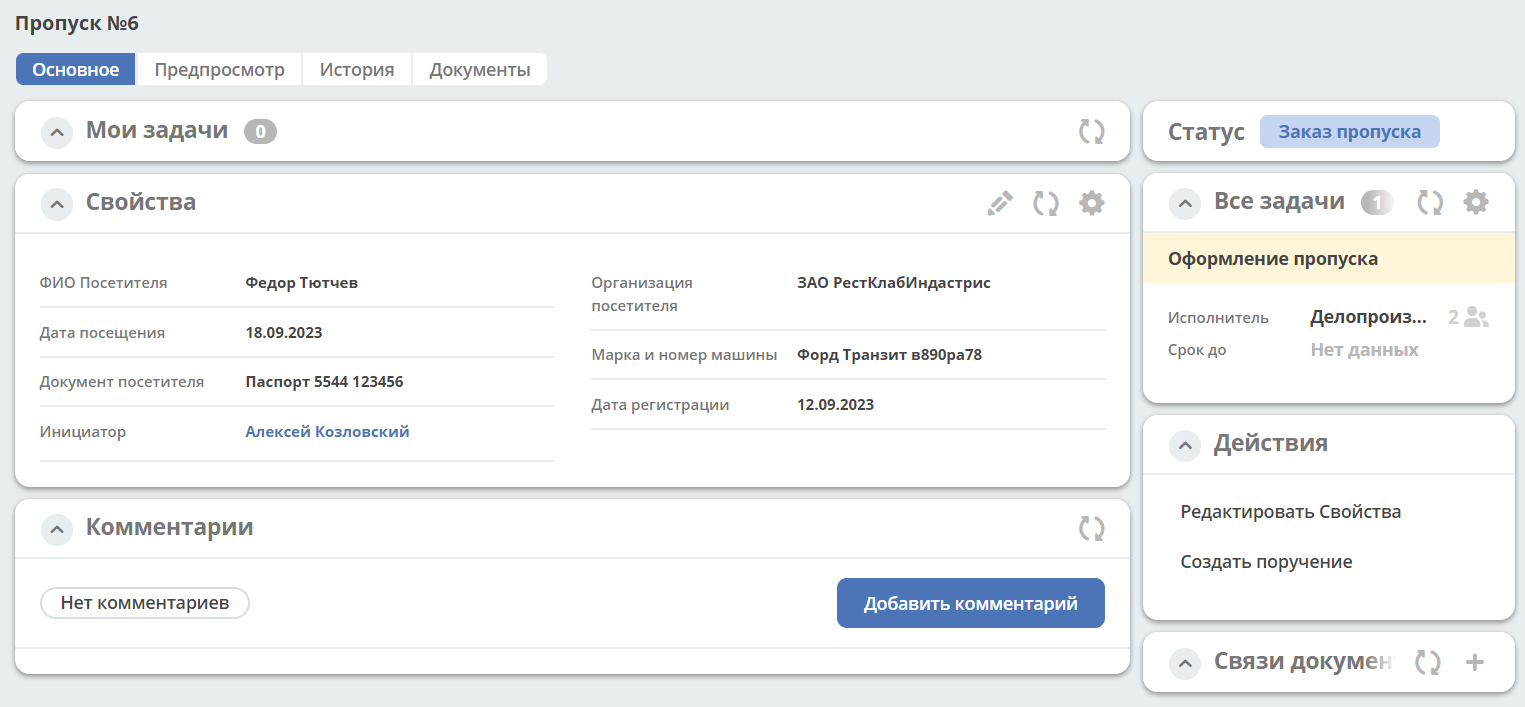
Task: Click the Дата регистрации field label
Action: [x=661, y=405]
